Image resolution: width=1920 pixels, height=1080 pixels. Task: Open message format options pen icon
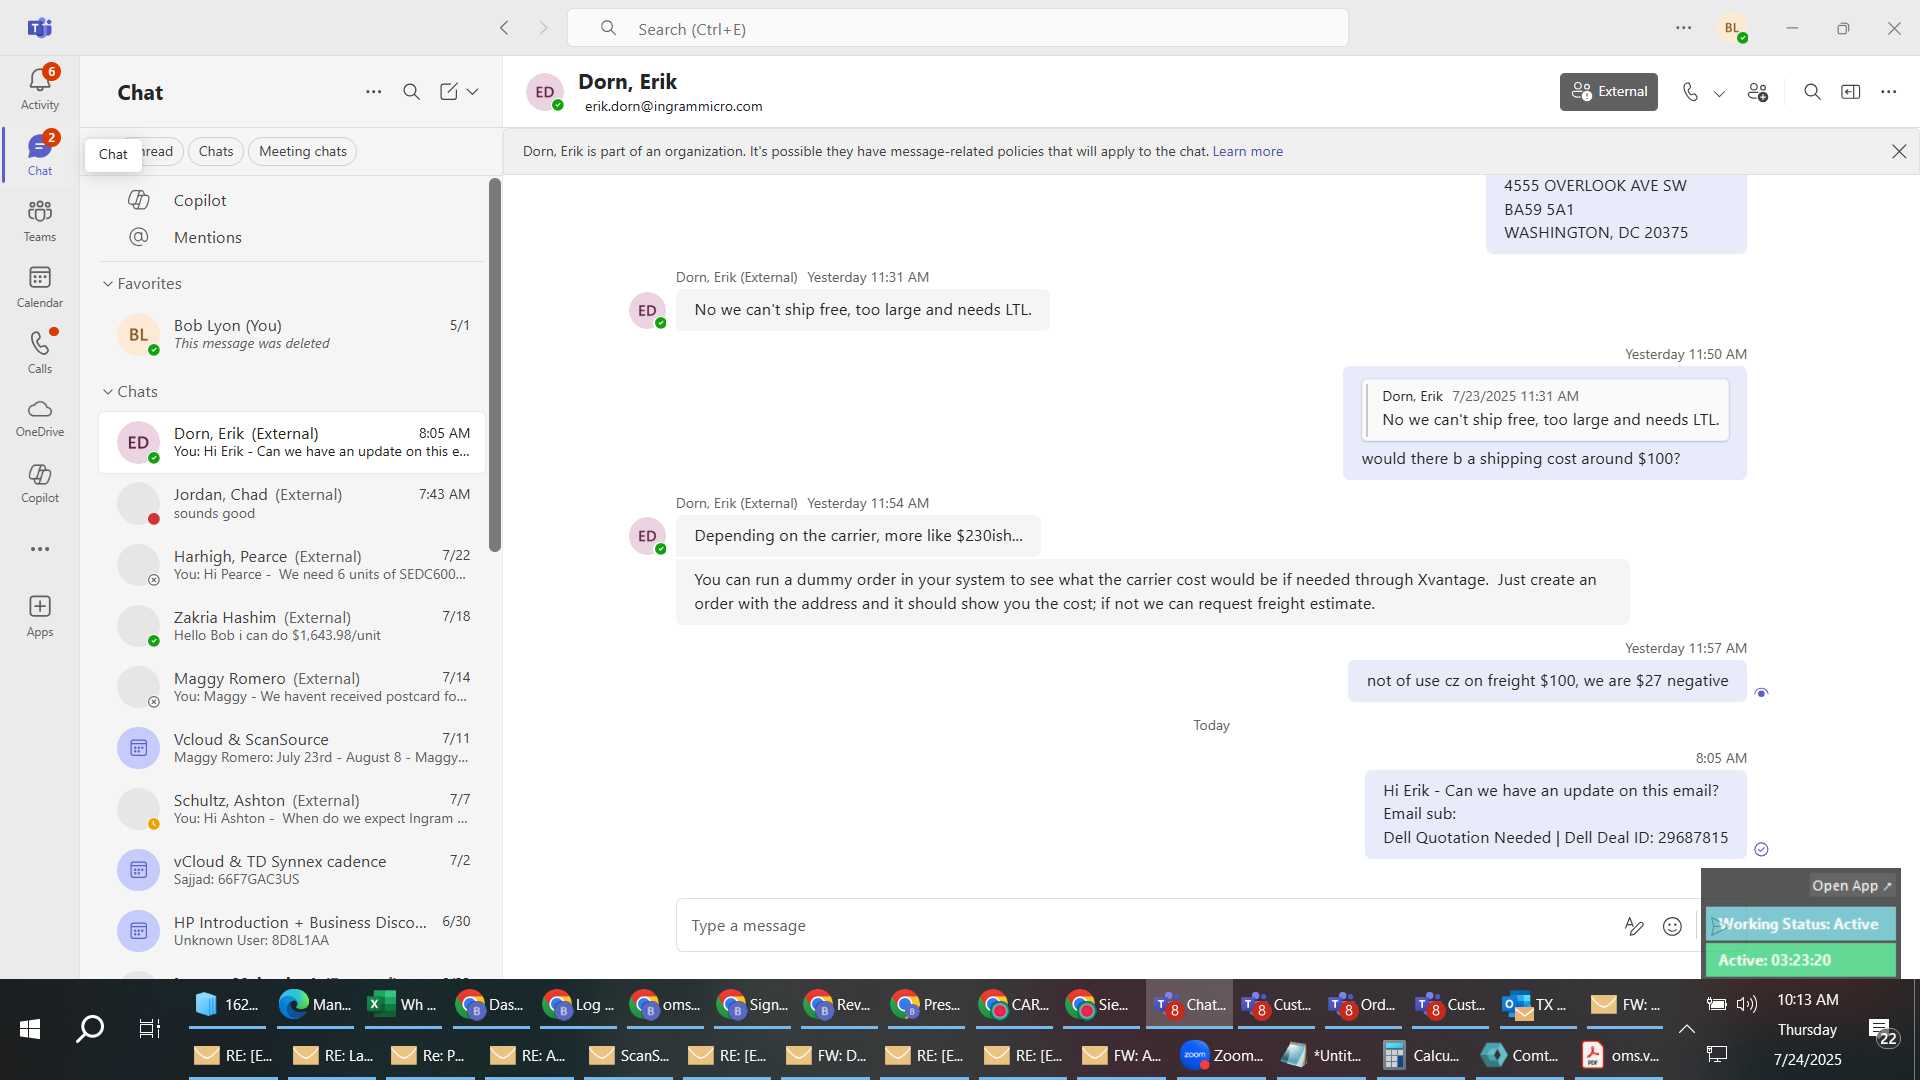1634,926
